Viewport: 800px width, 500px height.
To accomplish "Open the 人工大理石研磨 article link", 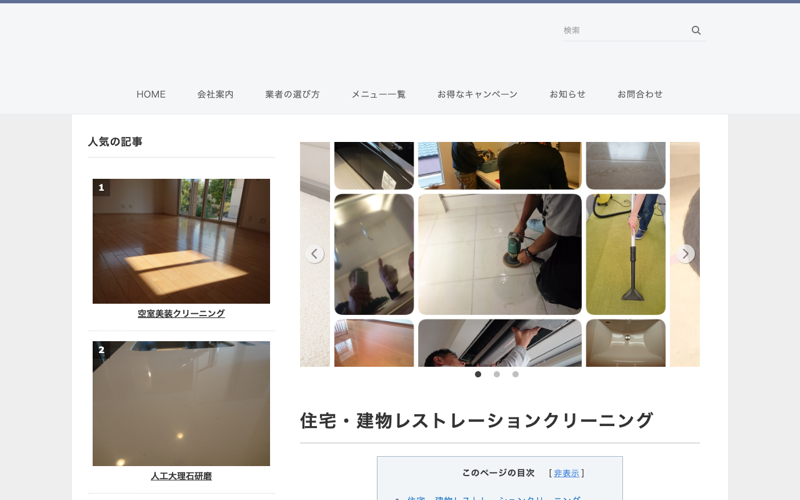I will pos(181,476).
